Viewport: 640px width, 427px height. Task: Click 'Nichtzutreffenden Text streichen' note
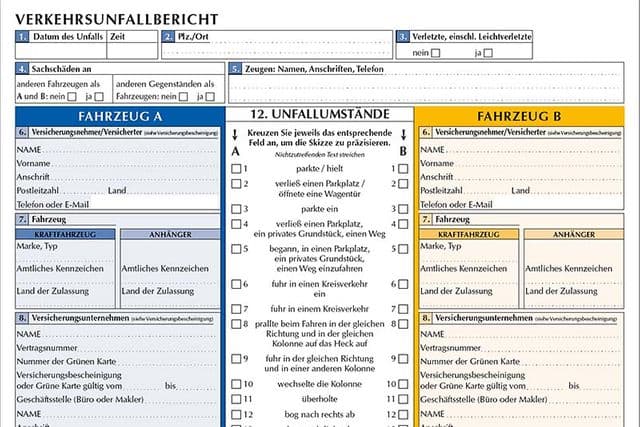point(320,155)
